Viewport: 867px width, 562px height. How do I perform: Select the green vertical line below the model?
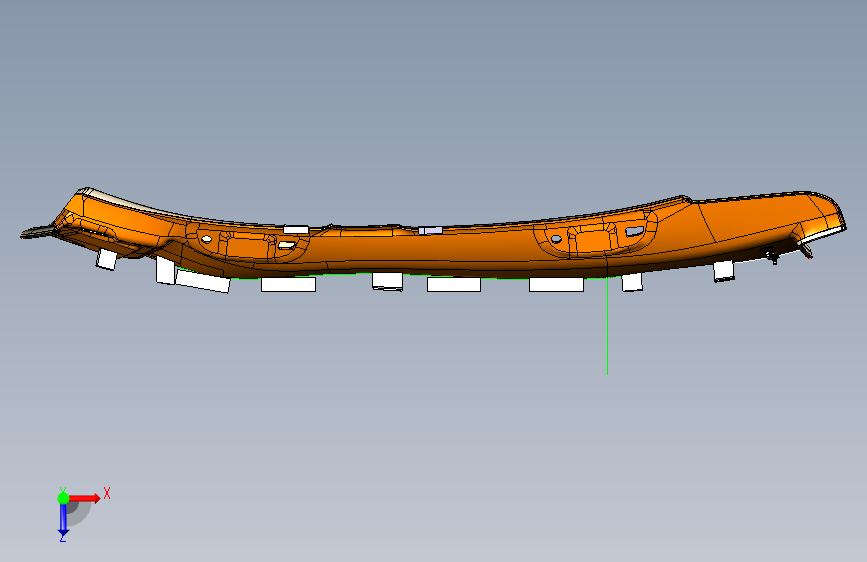coord(608,325)
